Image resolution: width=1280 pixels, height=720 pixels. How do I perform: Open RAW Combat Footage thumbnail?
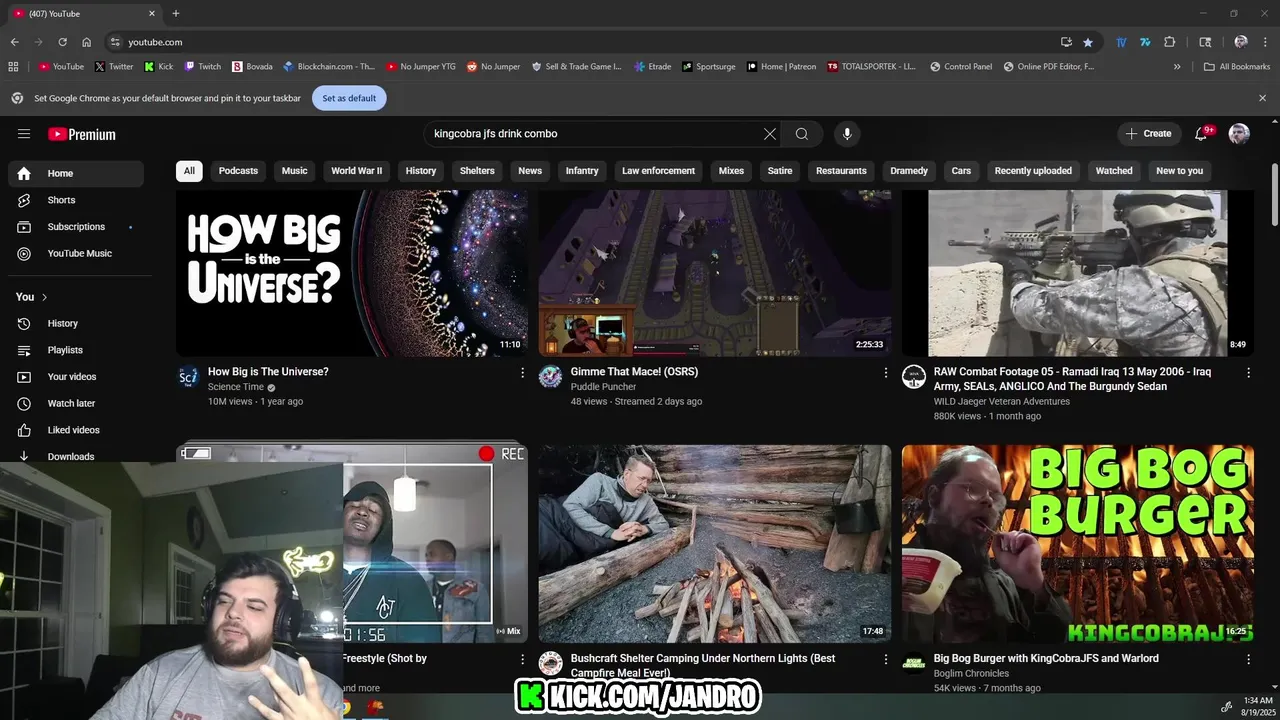(1078, 273)
